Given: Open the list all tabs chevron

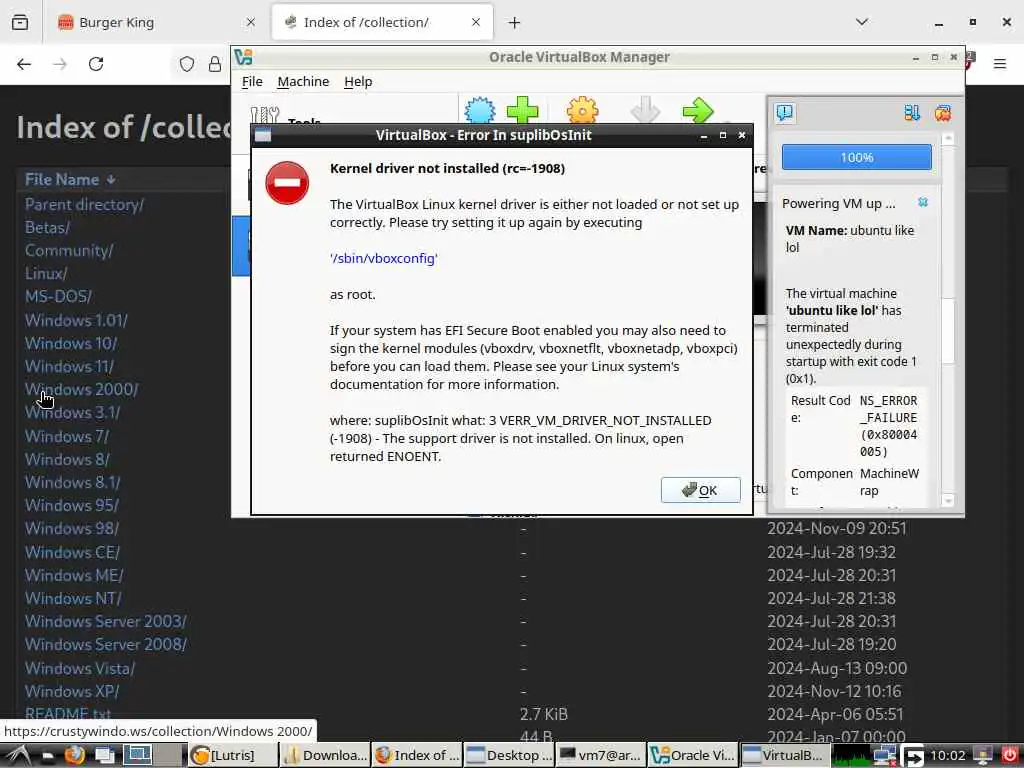Looking at the screenshot, I should click(x=861, y=22).
